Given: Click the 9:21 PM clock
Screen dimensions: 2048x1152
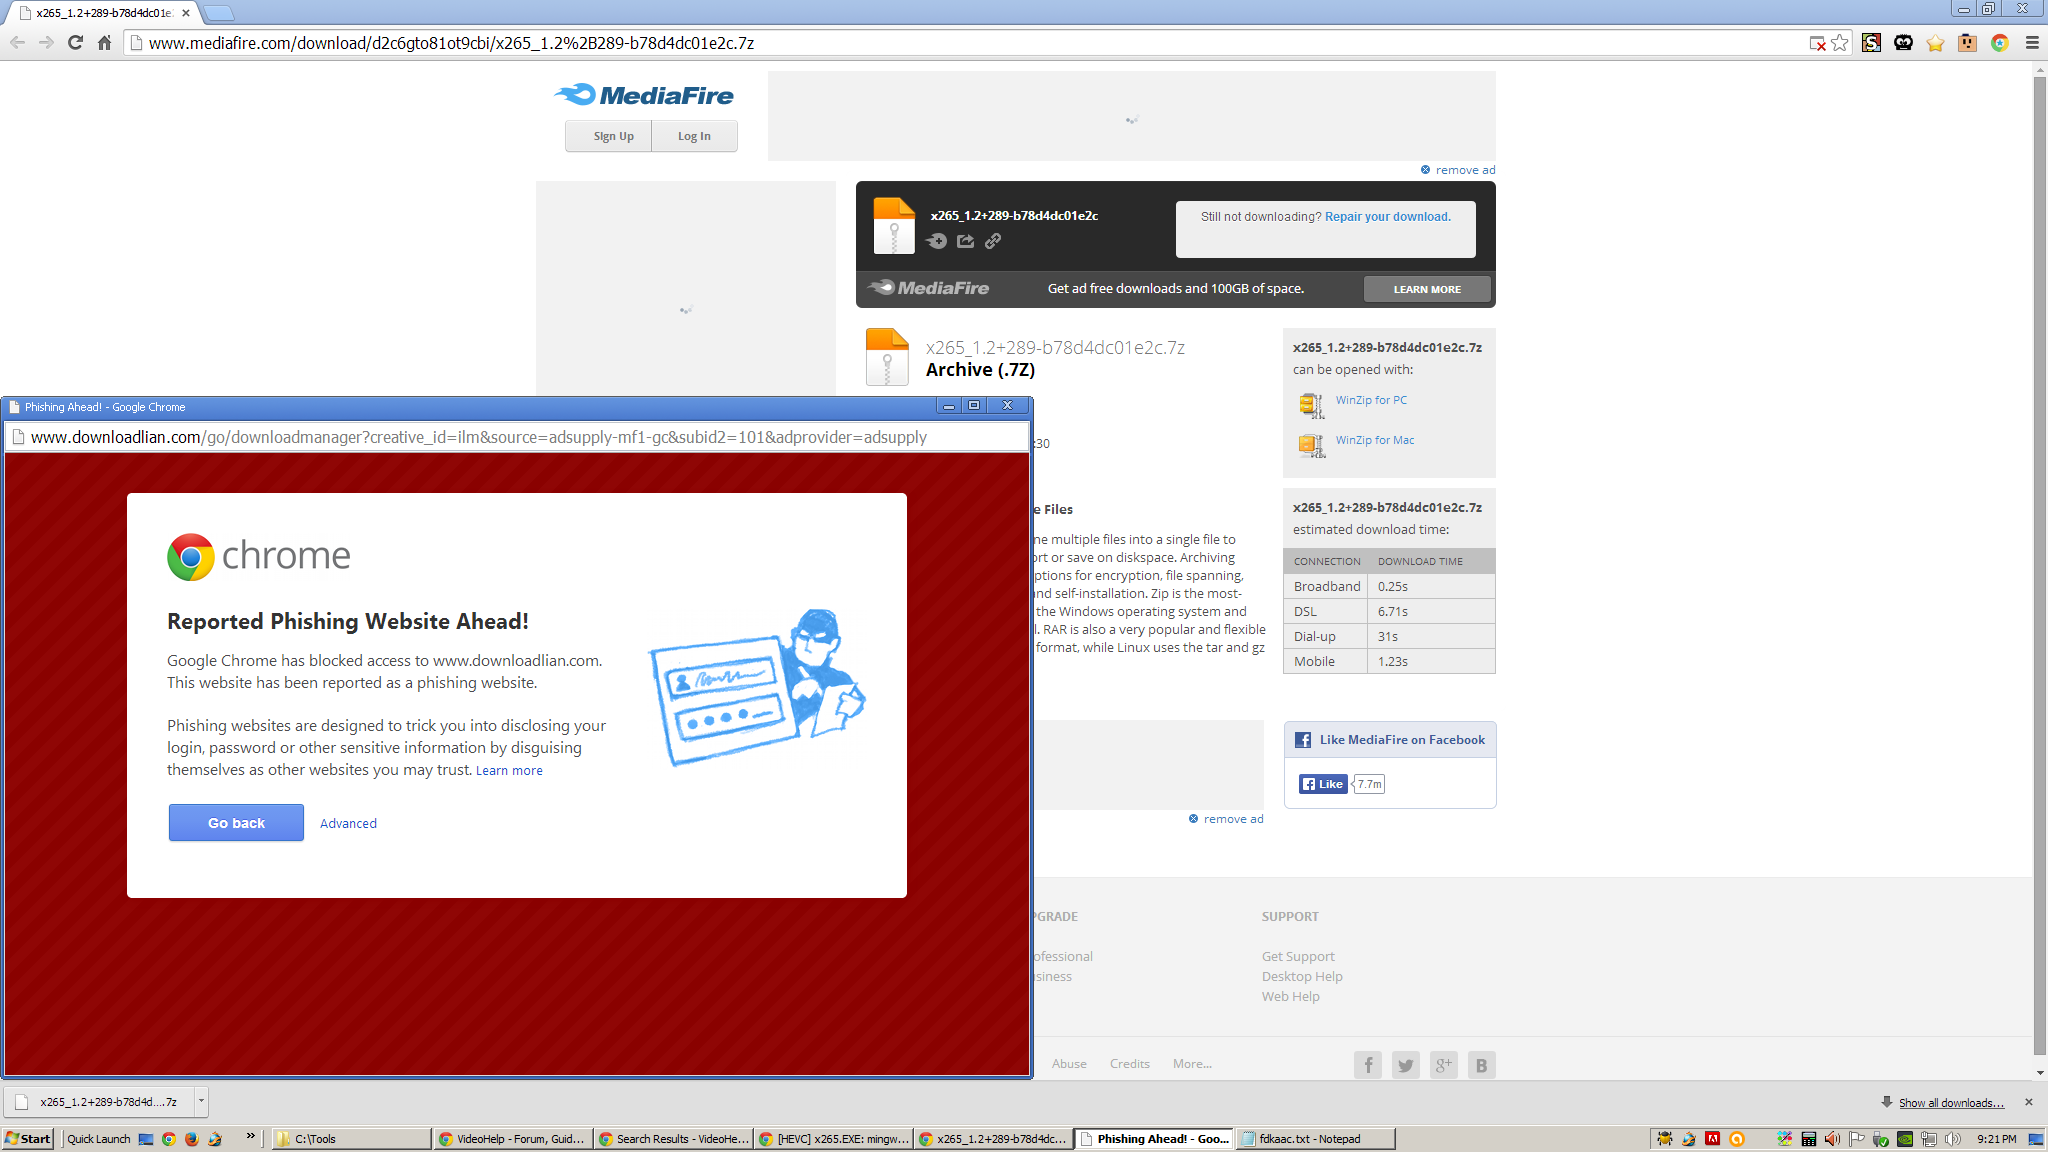Looking at the screenshot, I should tap(1996, 1139).
